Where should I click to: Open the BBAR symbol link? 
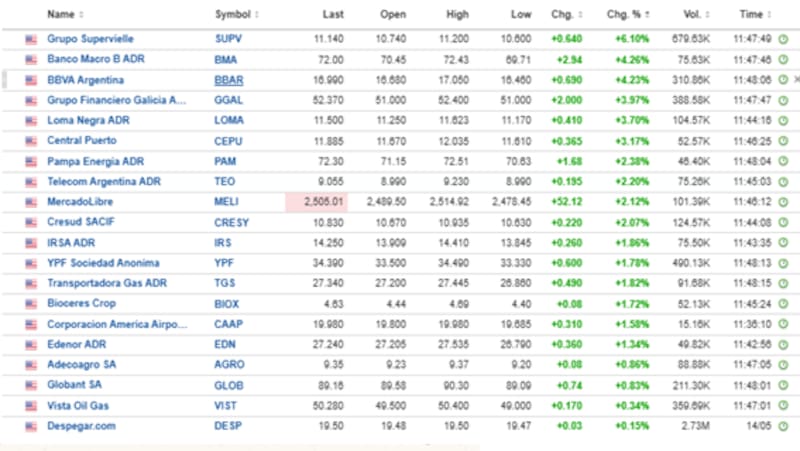pos(228,80)
